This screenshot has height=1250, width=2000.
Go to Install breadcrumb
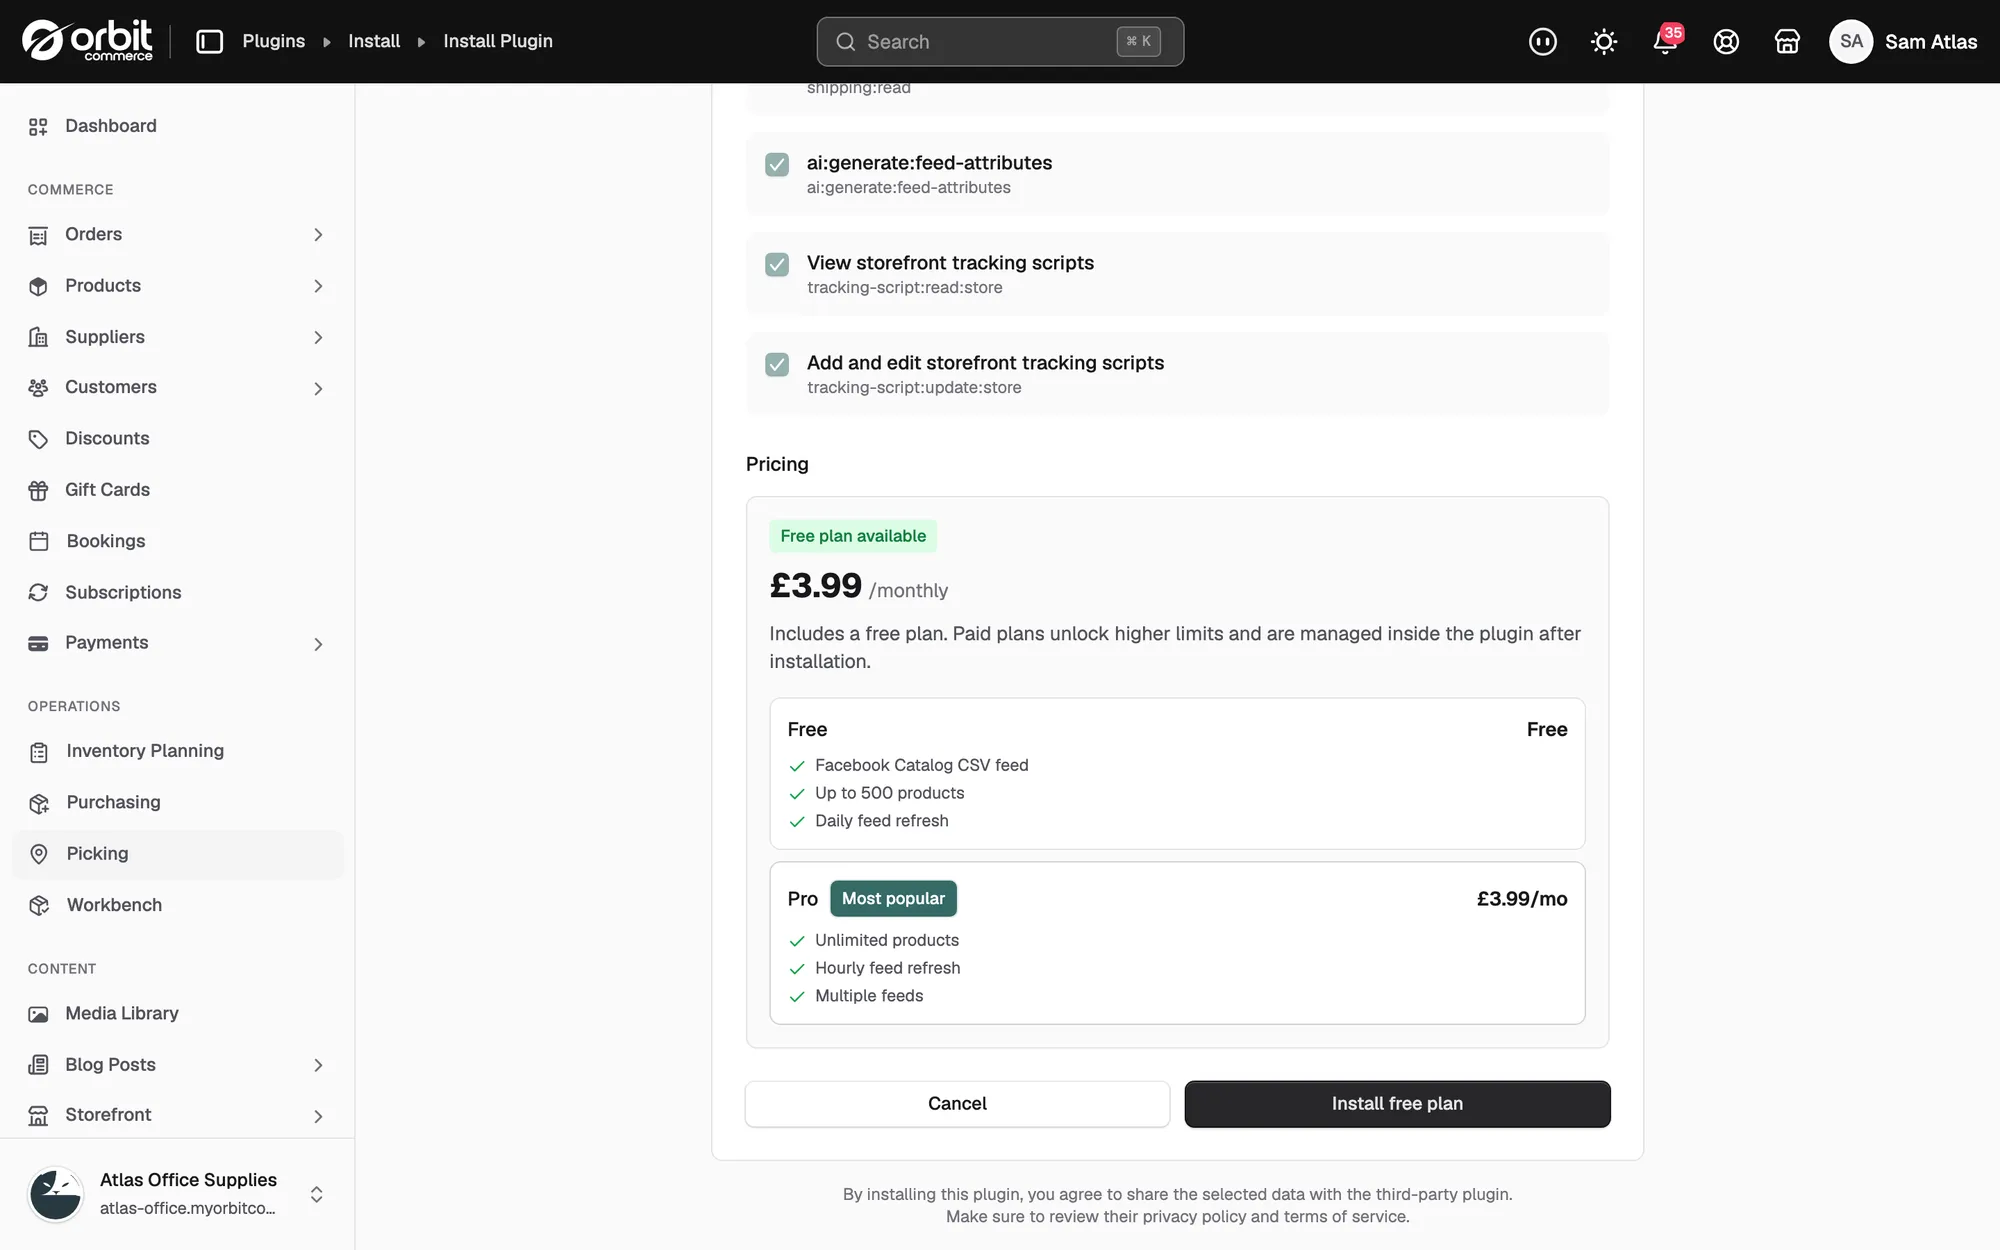(374, 41)
